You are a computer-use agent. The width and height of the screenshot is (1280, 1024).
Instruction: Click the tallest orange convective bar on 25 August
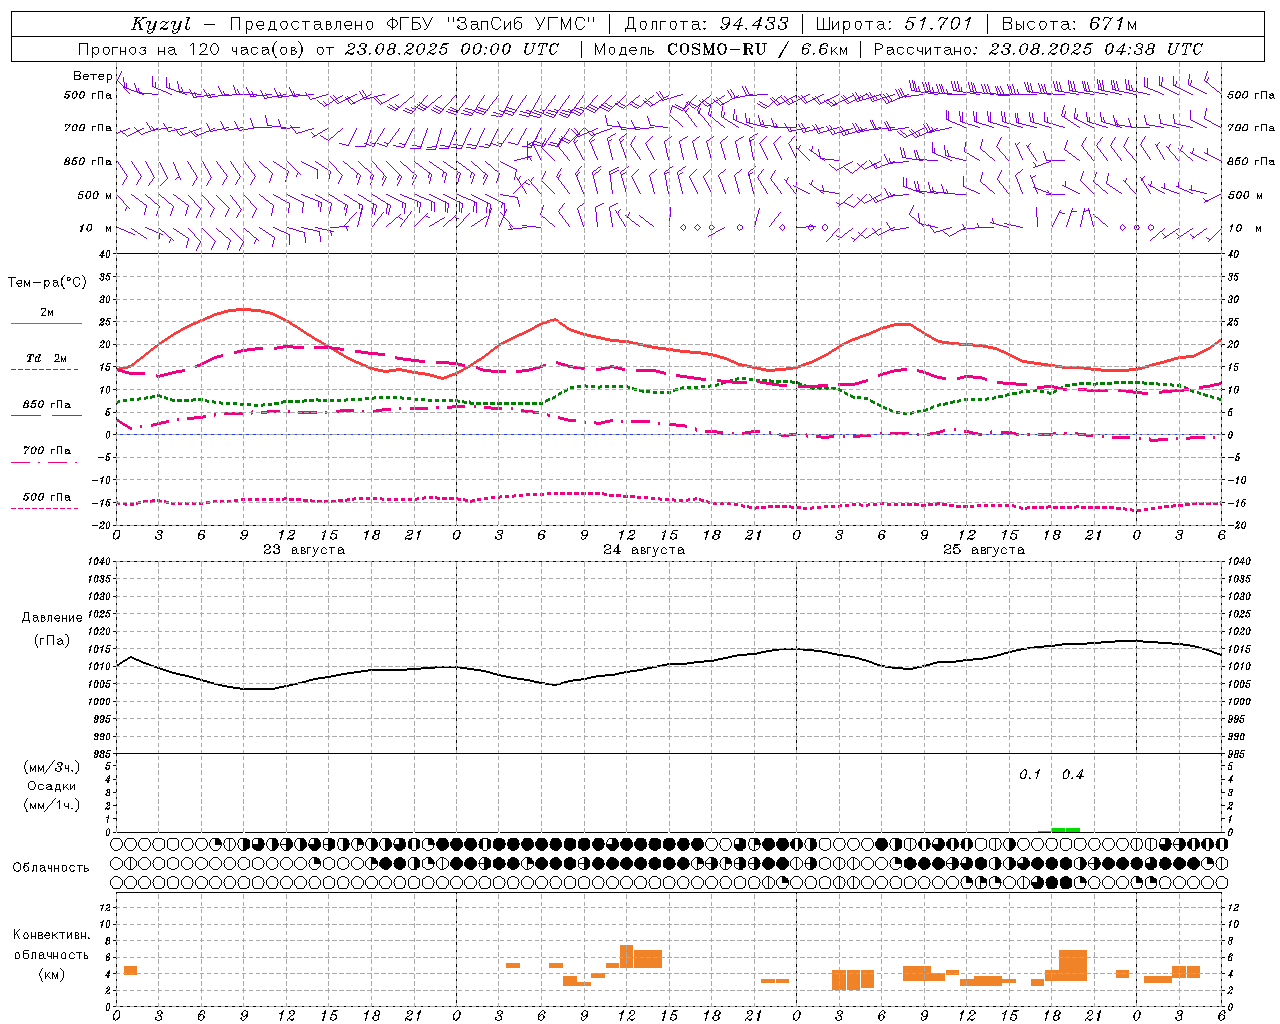pyautogui.click(x=1073, y=965)
